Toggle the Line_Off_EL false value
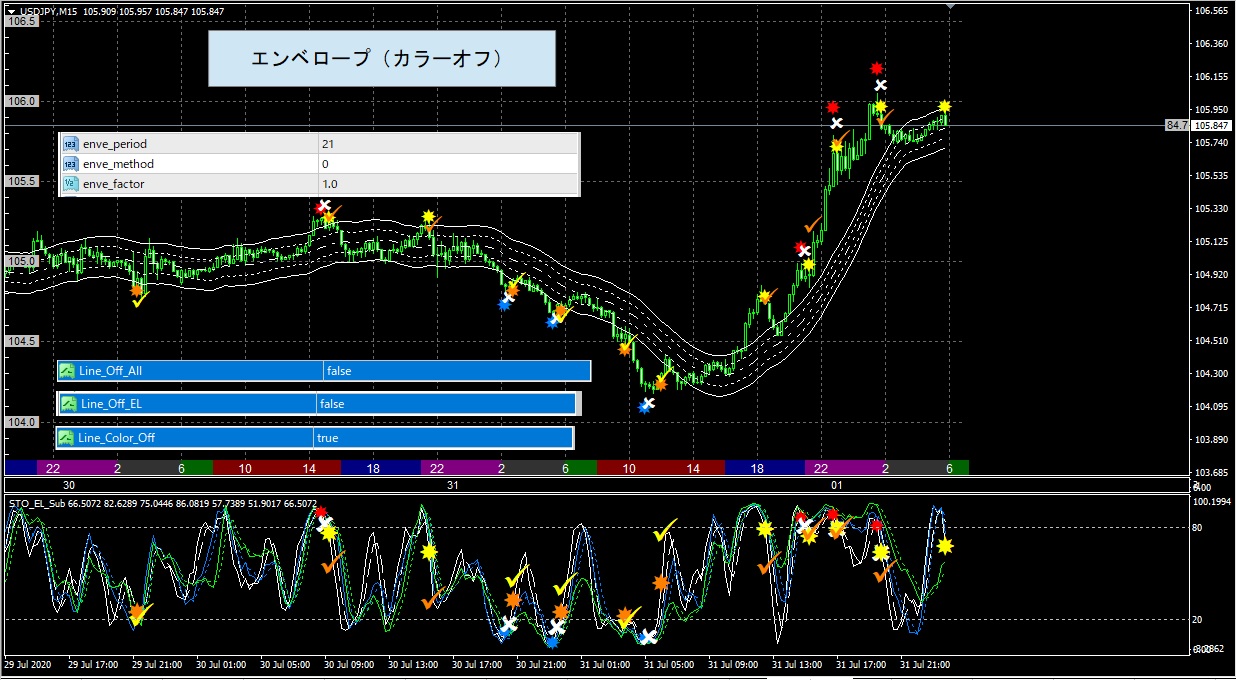 [x=446, y=404]
